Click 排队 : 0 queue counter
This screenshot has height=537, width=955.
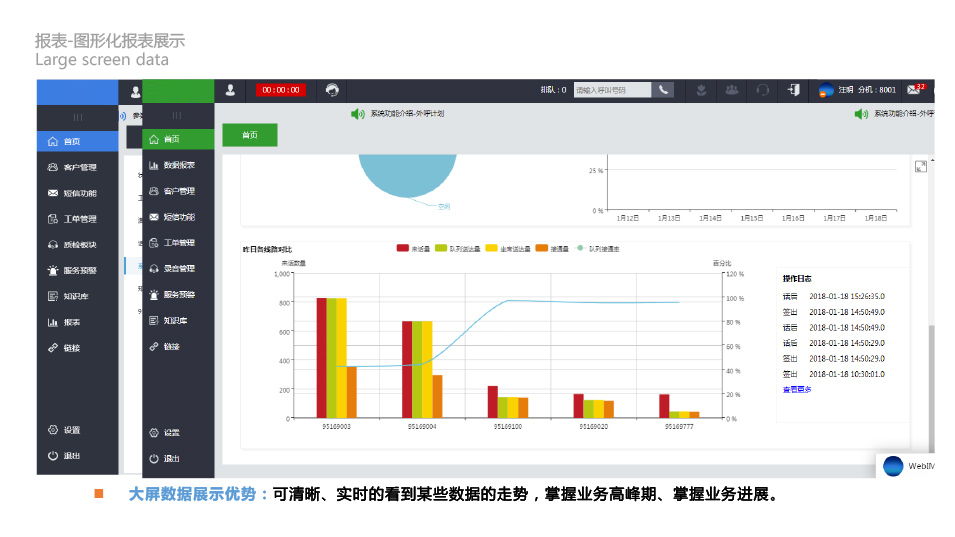[553, 90]
